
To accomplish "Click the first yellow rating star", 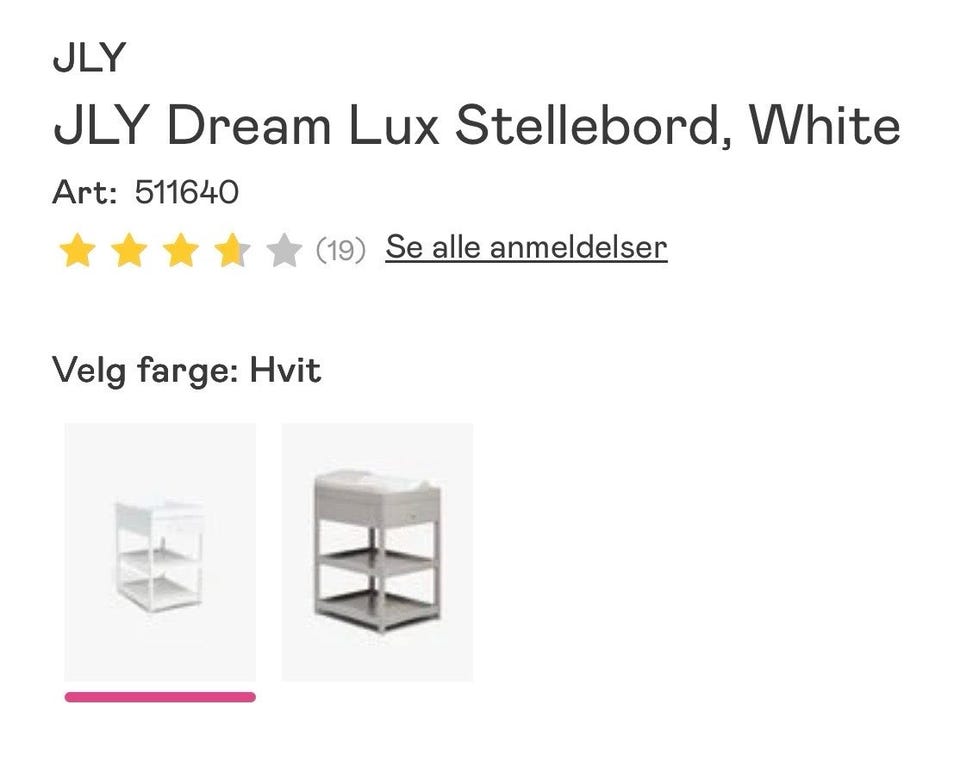I will (77, 250).
